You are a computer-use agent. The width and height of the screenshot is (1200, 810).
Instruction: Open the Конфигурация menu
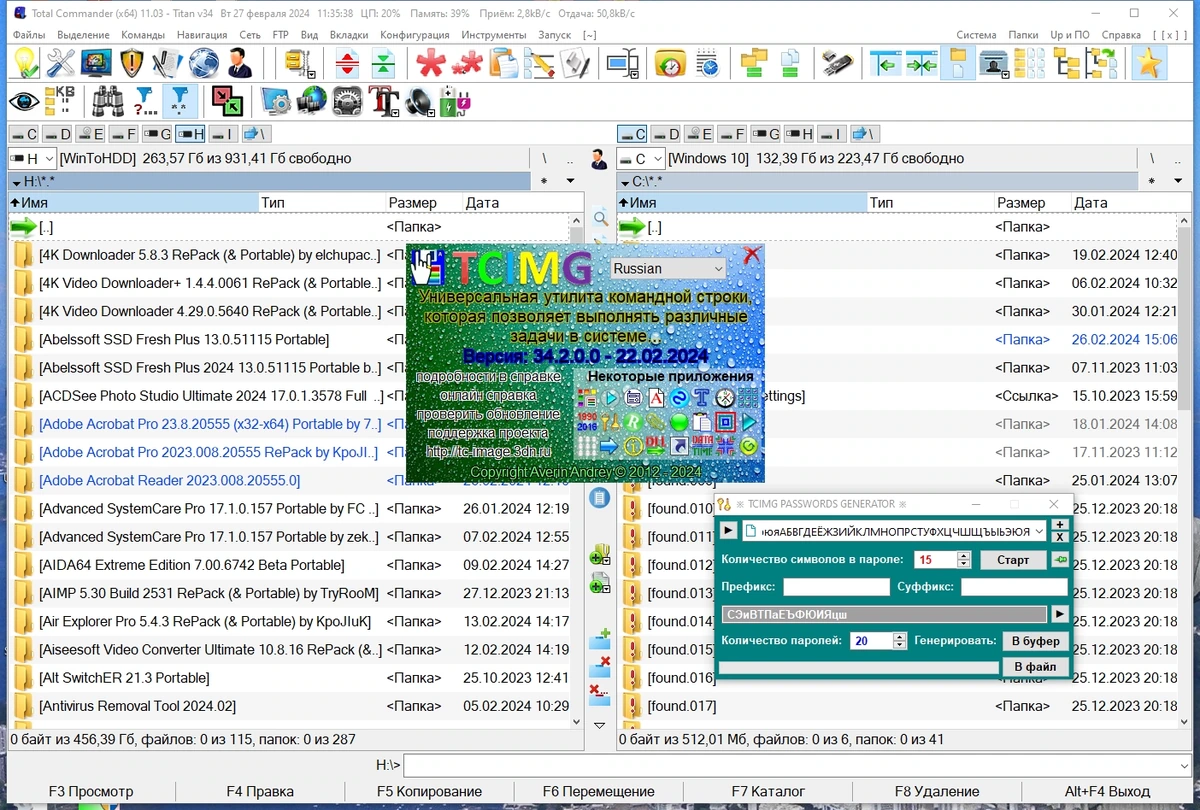pos(414,34)
